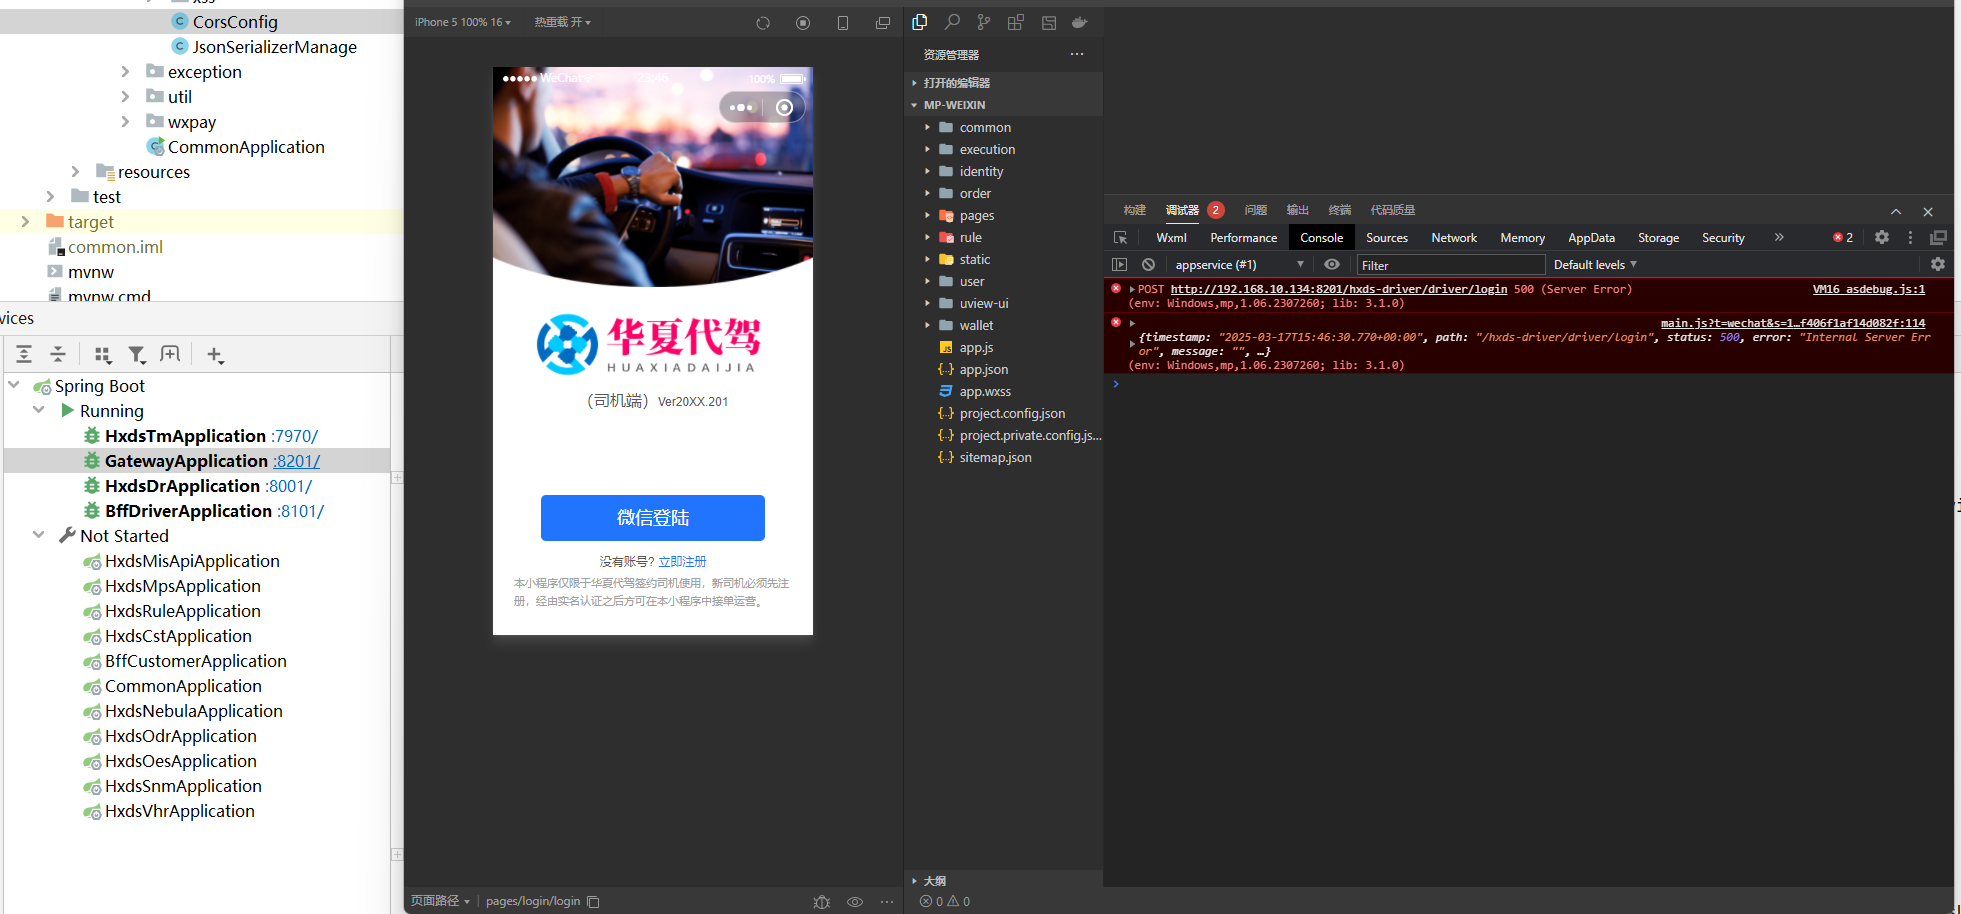Click the blue WeChat login button

652,518
